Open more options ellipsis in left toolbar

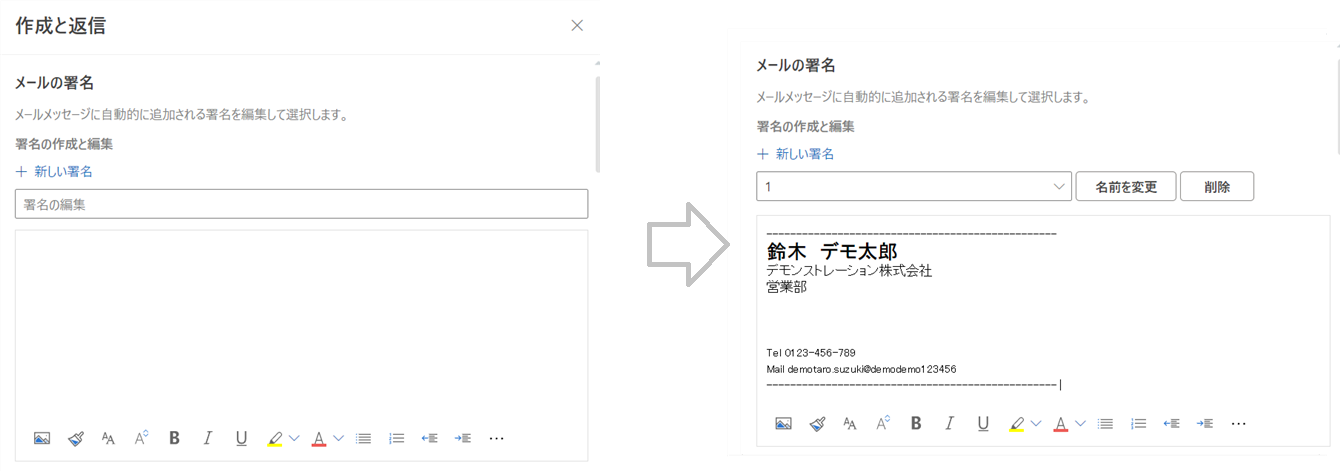coord(497,438)
